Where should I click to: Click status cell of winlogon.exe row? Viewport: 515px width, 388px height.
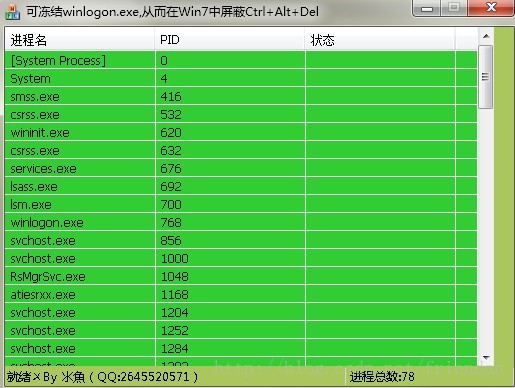tap(380, 222)
